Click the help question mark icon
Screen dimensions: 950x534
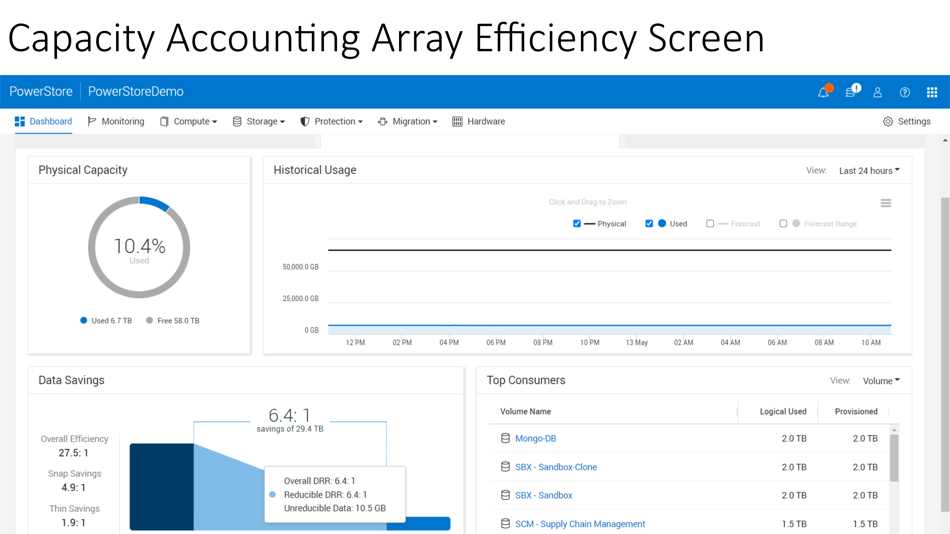[905, 92]
